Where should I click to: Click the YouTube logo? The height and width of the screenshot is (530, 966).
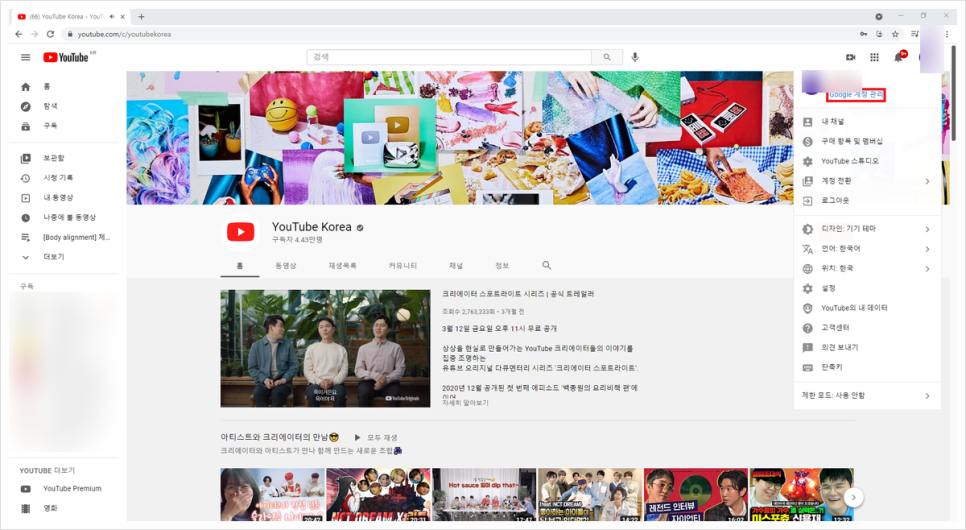(66, 57)
